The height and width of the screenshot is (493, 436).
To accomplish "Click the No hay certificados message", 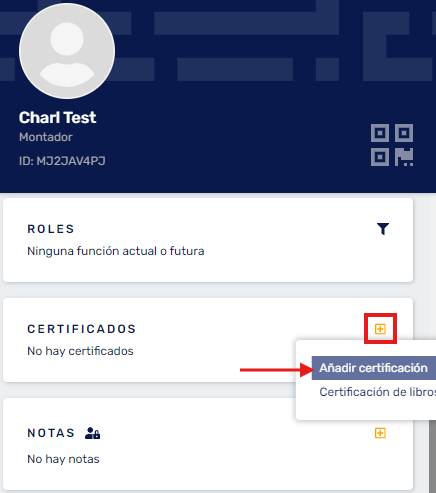I will [x=80, y=351].
